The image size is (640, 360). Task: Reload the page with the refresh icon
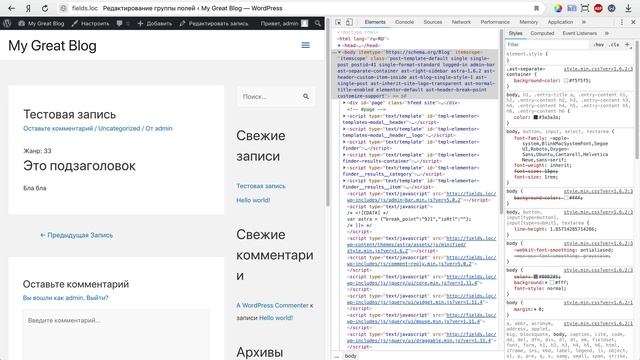click(45, 8)
